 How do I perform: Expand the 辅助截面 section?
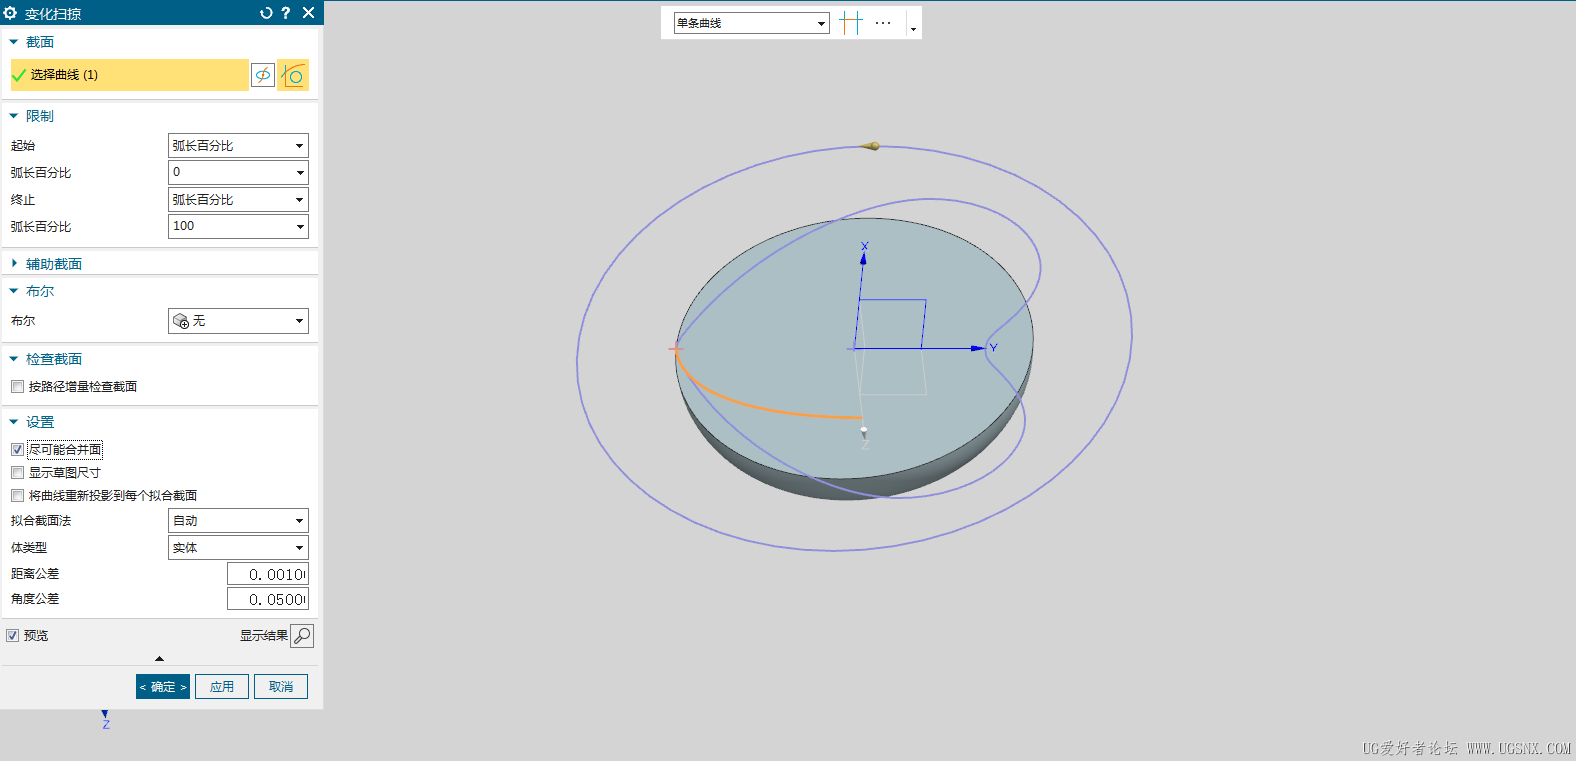pyautogui.click(x=54, y=264)
